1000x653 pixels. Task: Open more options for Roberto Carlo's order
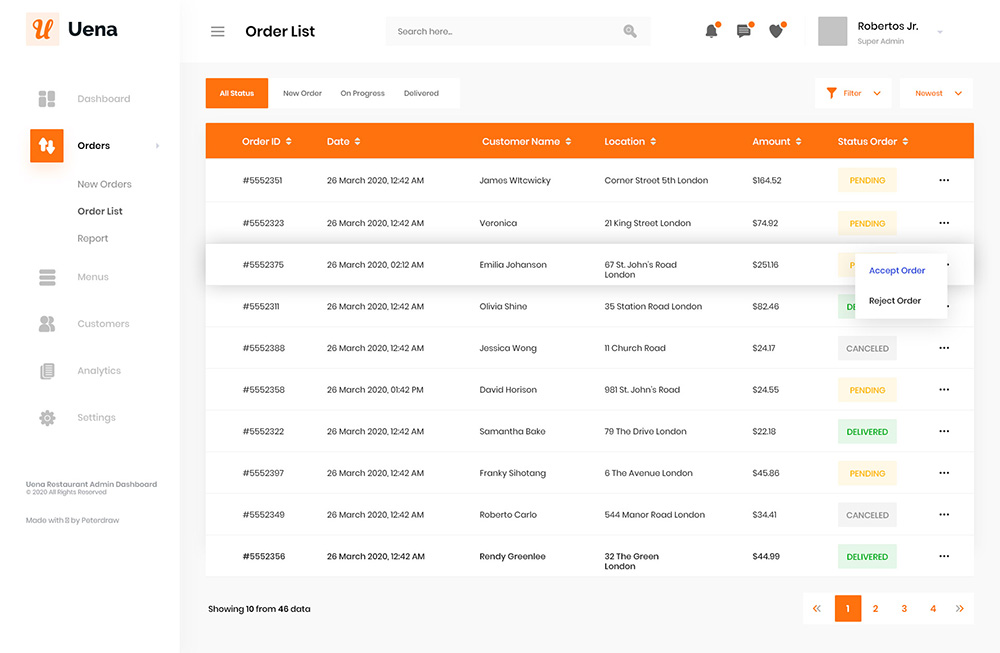(944, 515)
